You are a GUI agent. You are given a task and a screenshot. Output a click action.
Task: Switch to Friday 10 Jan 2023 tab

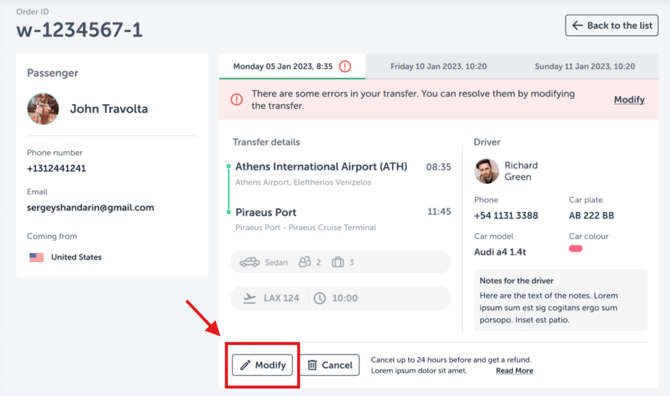(x=438, y=66)
